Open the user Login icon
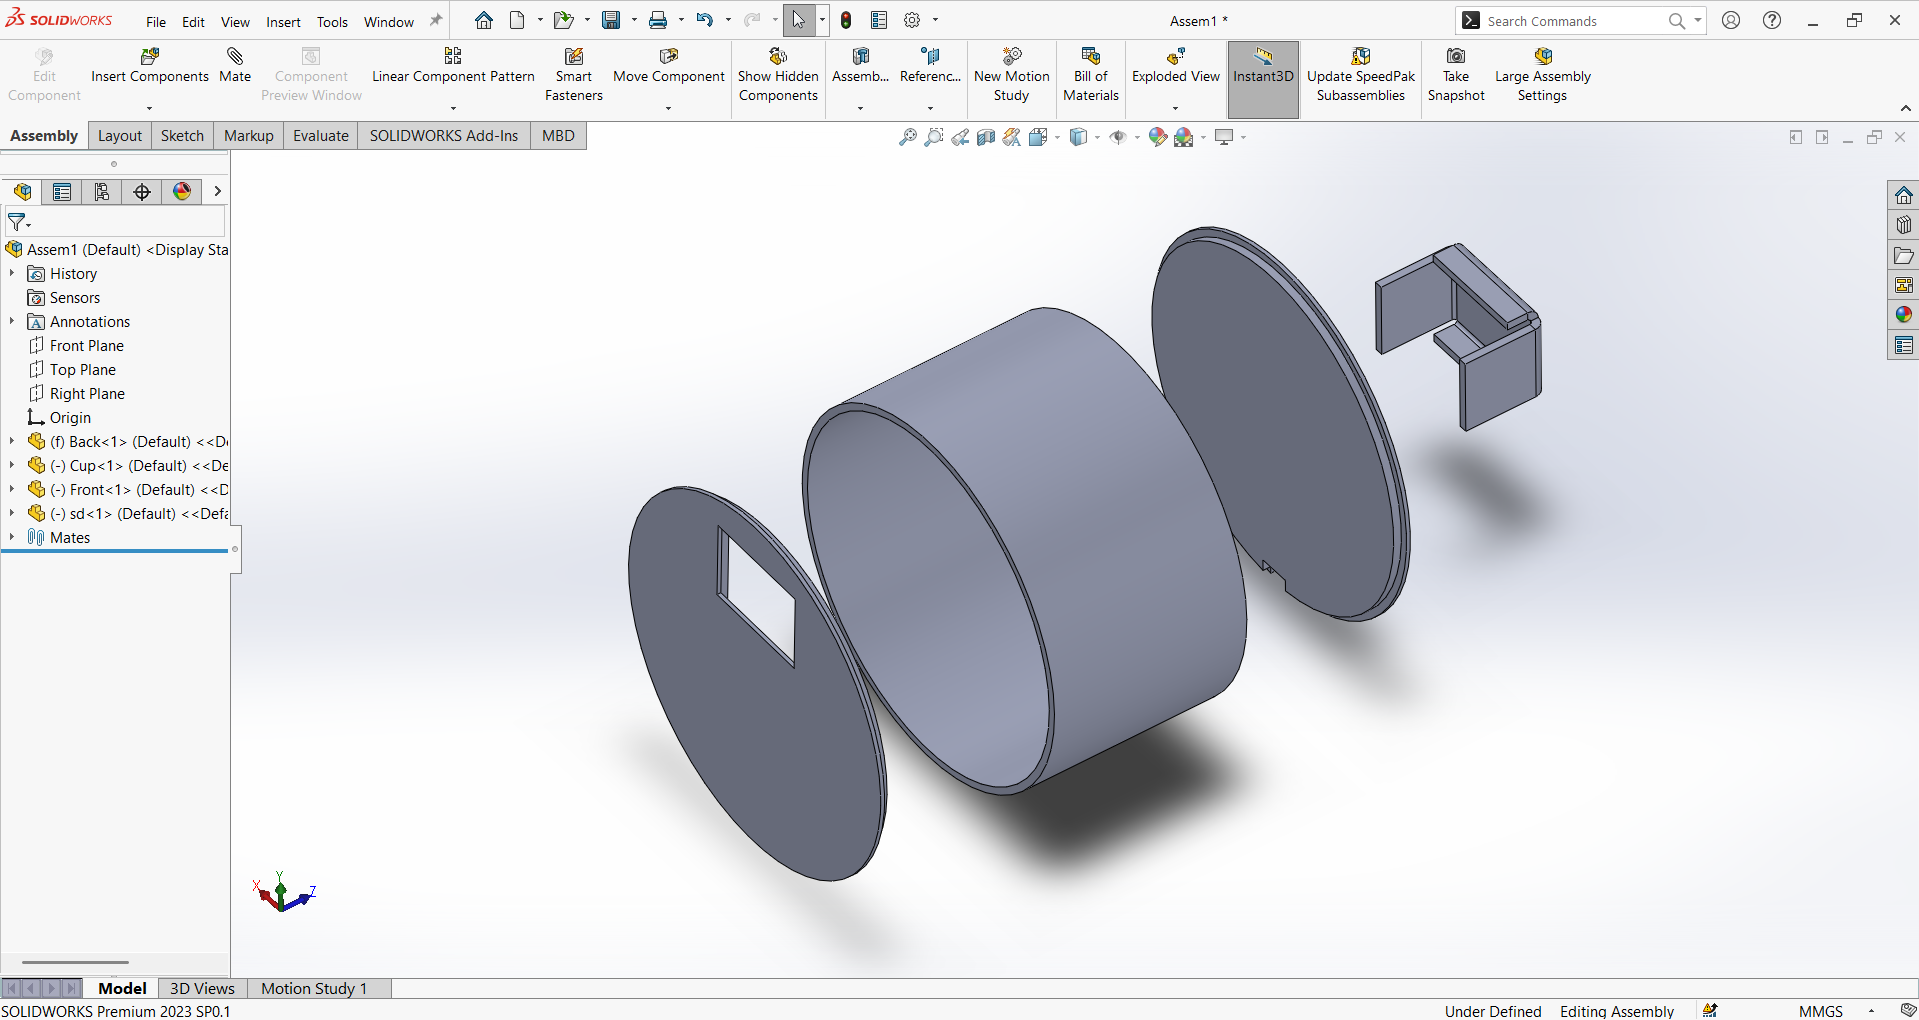 [1731, 20]
